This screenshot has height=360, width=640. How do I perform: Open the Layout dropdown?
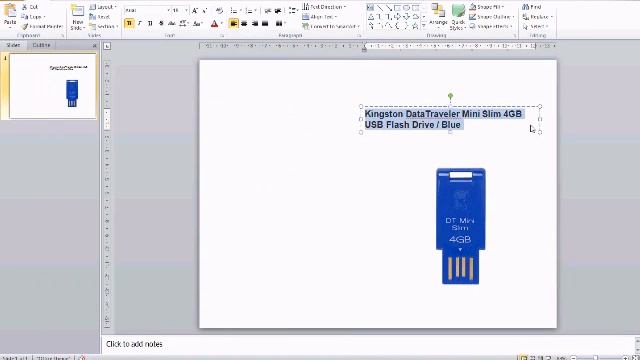103,7
